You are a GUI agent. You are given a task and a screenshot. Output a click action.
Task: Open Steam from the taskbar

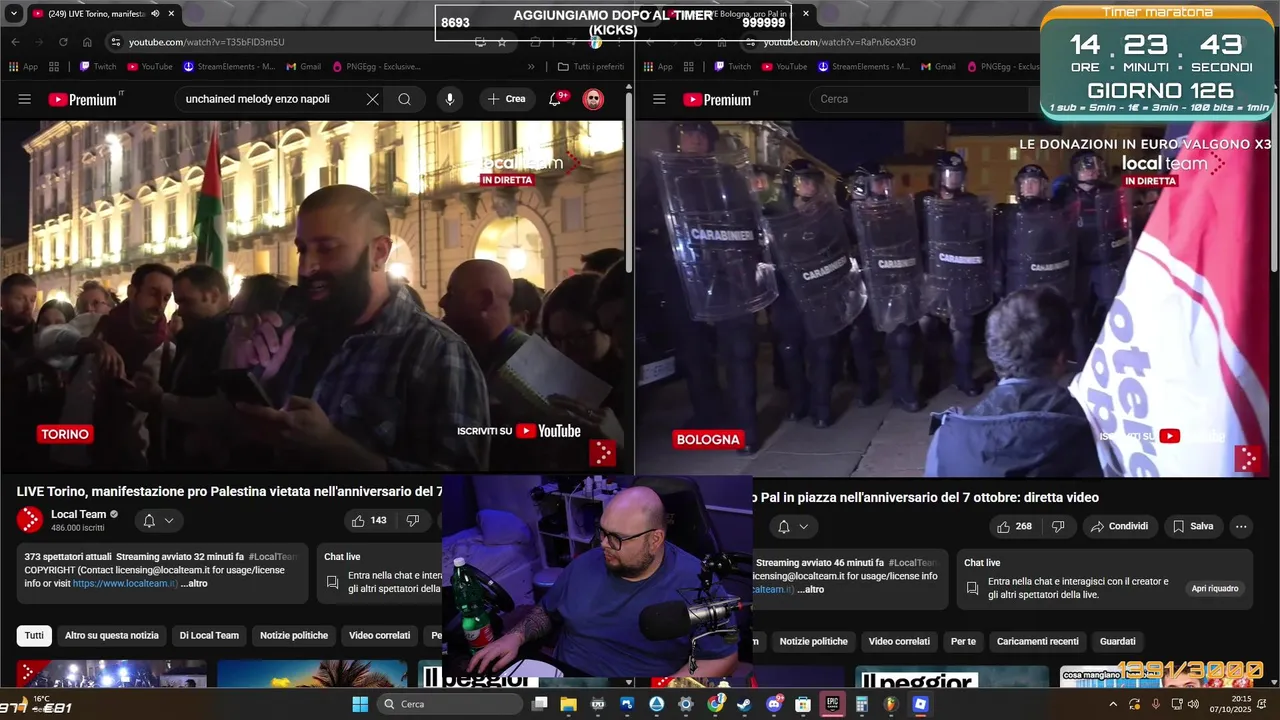[744, 704]
